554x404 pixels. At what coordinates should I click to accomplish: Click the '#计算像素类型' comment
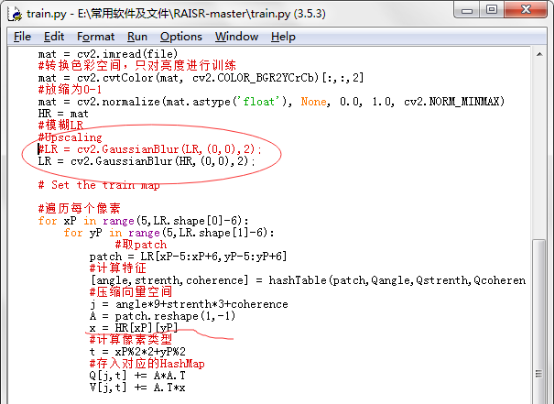point(131,340)
